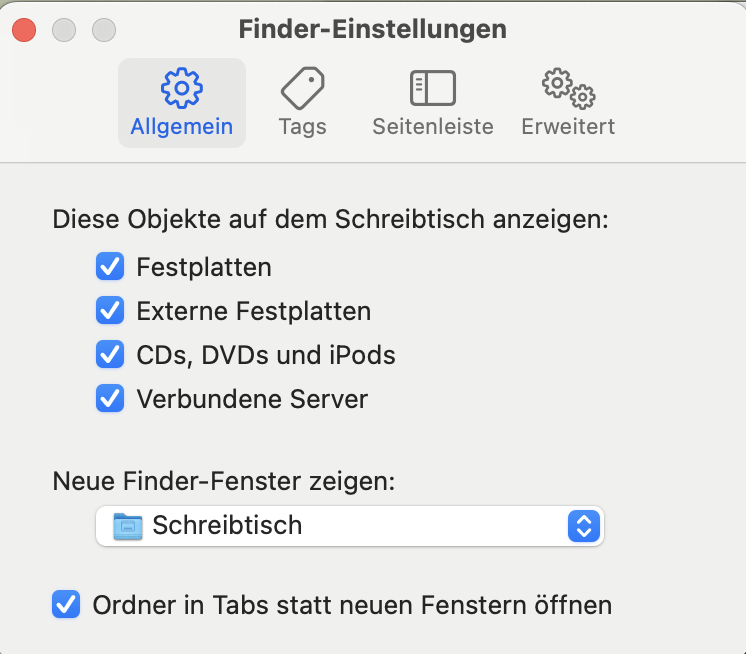Switch to the Seitenleiste tab label
Image resolution: width=746 pixels, height=654 pixels.
[x=432, y=127]
